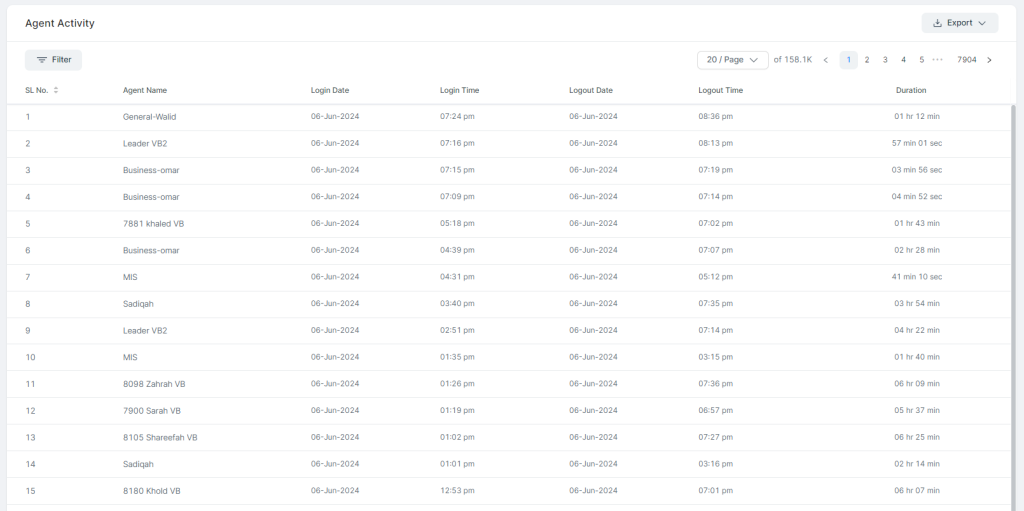Go to previous page arrow
The width and height of the screenshot is (1024, 511).
[x=825, y=60]
